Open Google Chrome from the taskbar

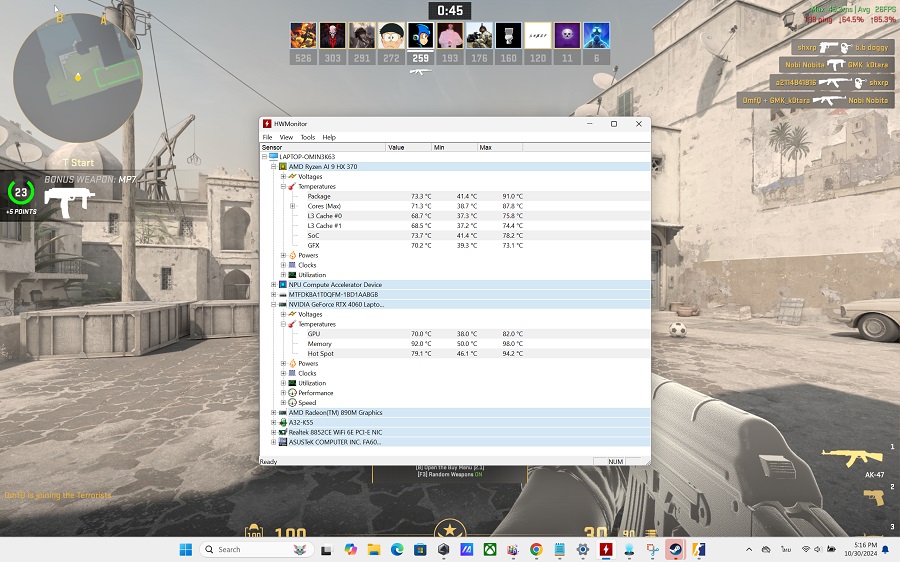[x=536, y=549]
